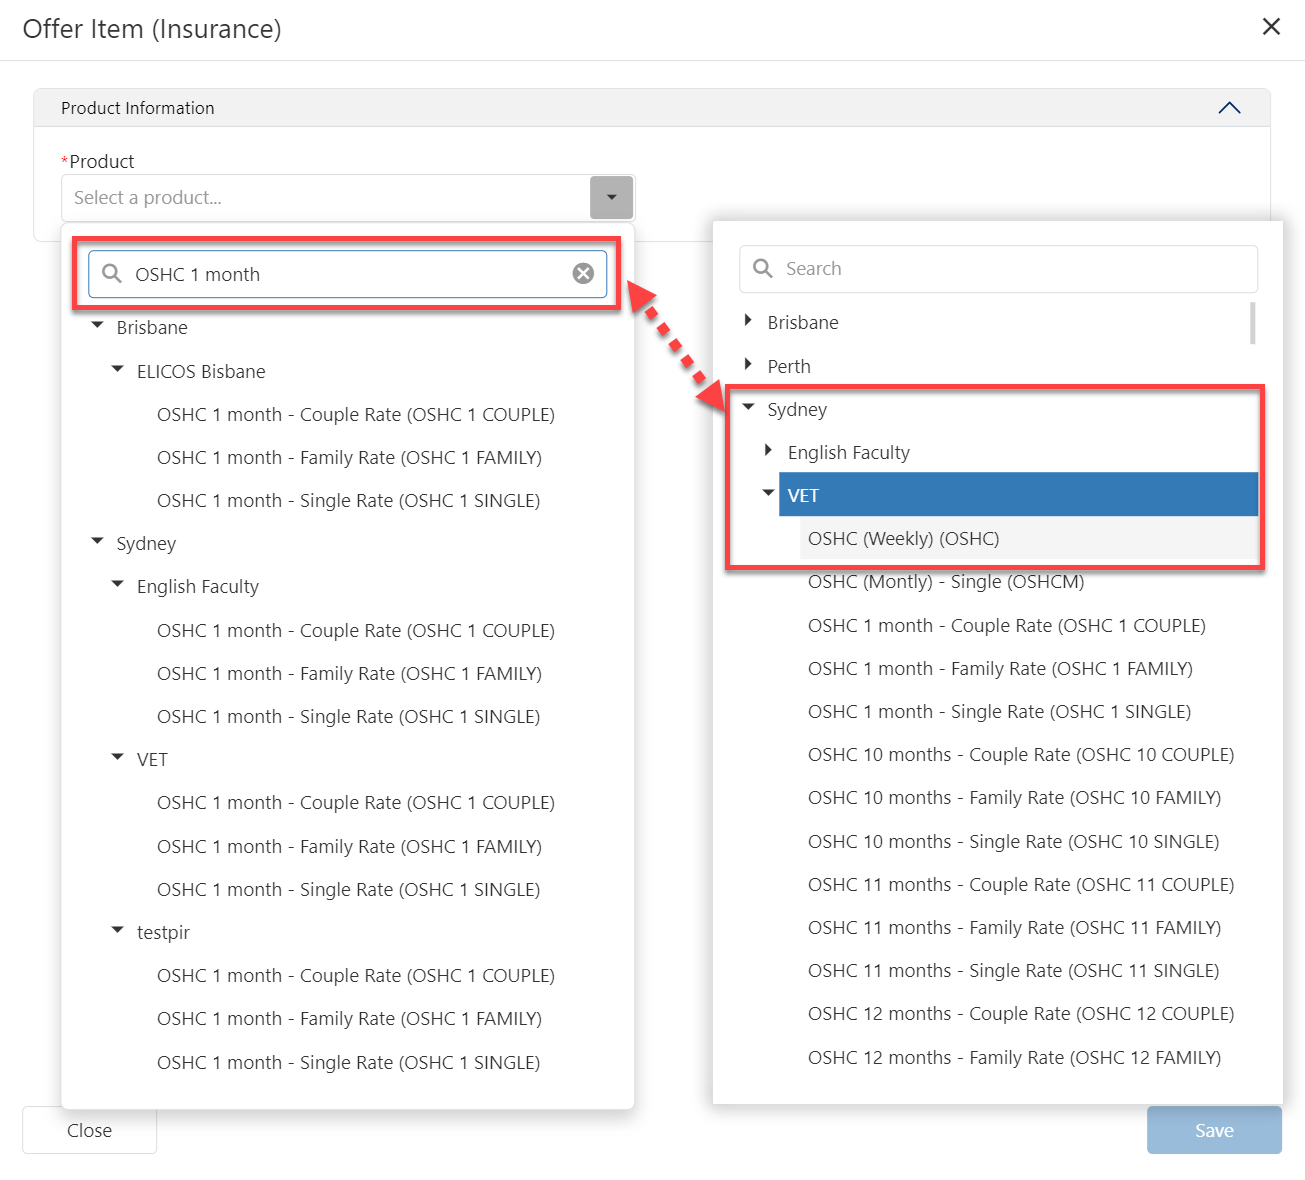Select testpir OSHC 1 month Couple Rate
Viewport: 1305px width, 1180px height.
[x=355, y=975]
